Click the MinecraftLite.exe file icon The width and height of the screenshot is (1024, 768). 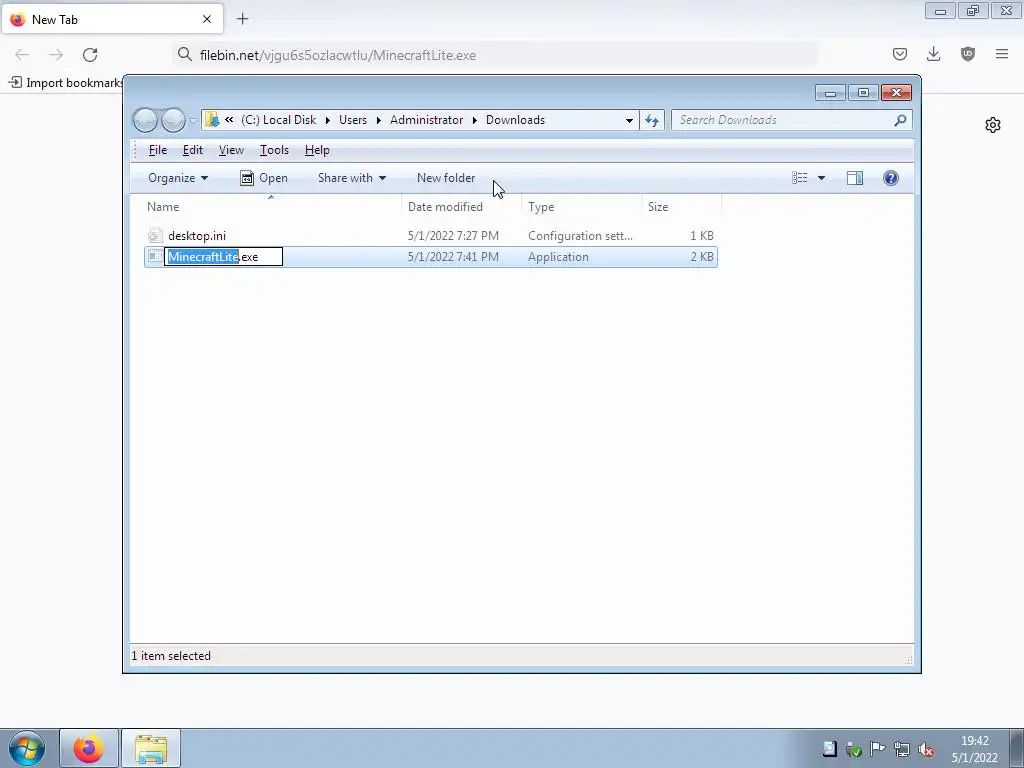[x=155, y=257]
